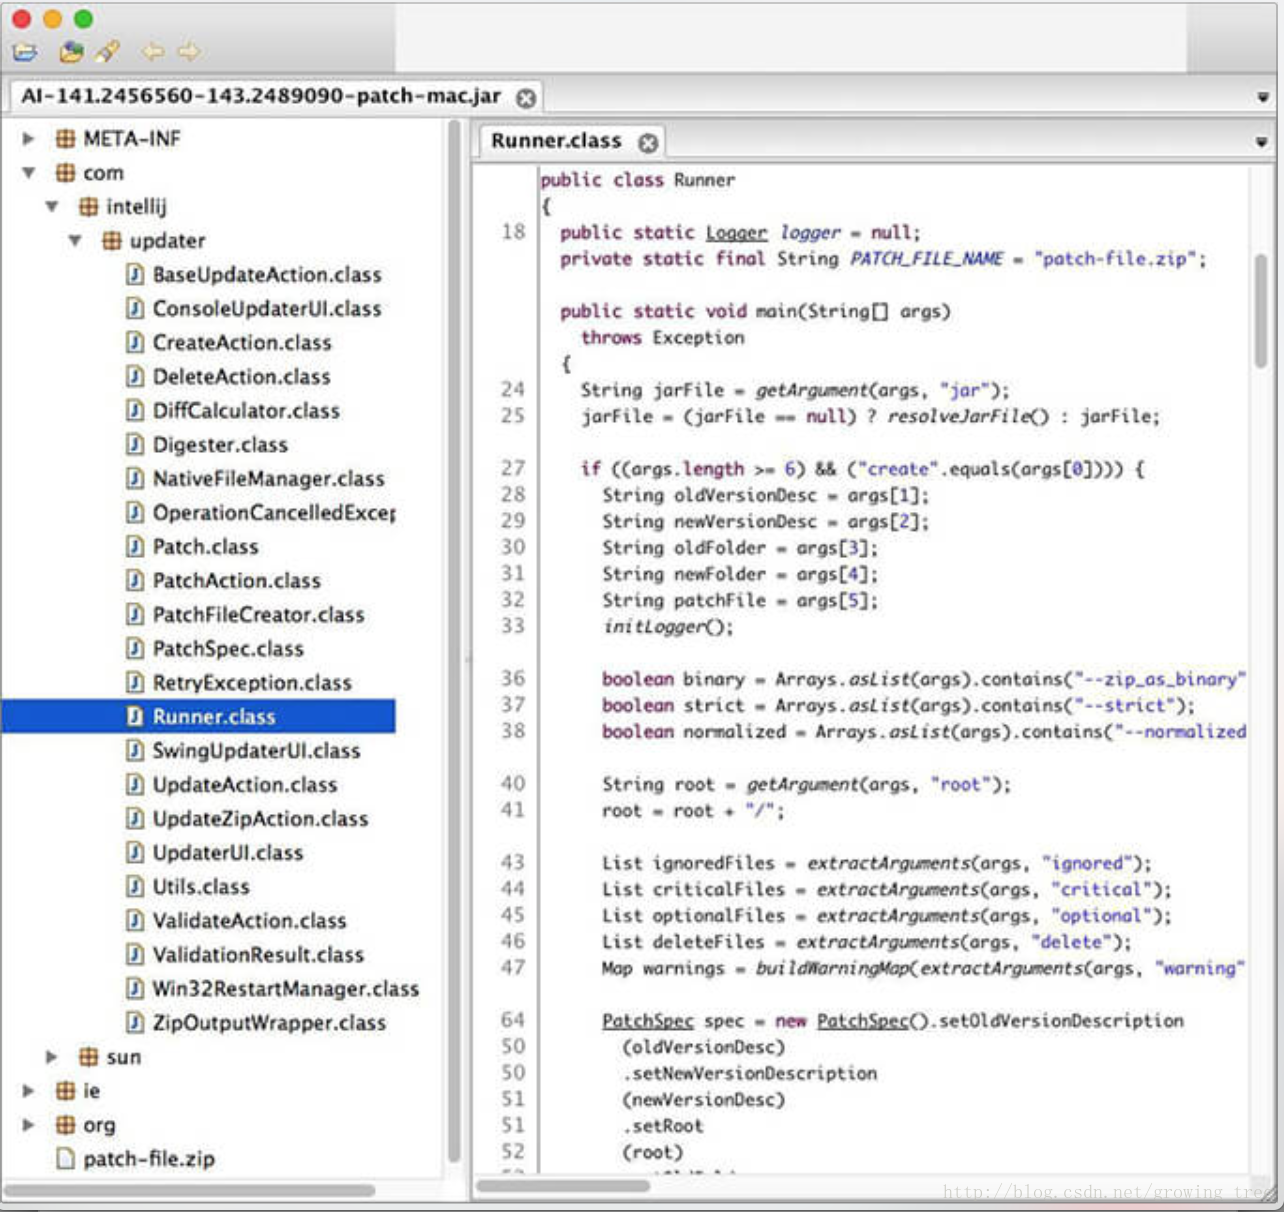
Task: Collapse the com package node
Action: (29, 173)
